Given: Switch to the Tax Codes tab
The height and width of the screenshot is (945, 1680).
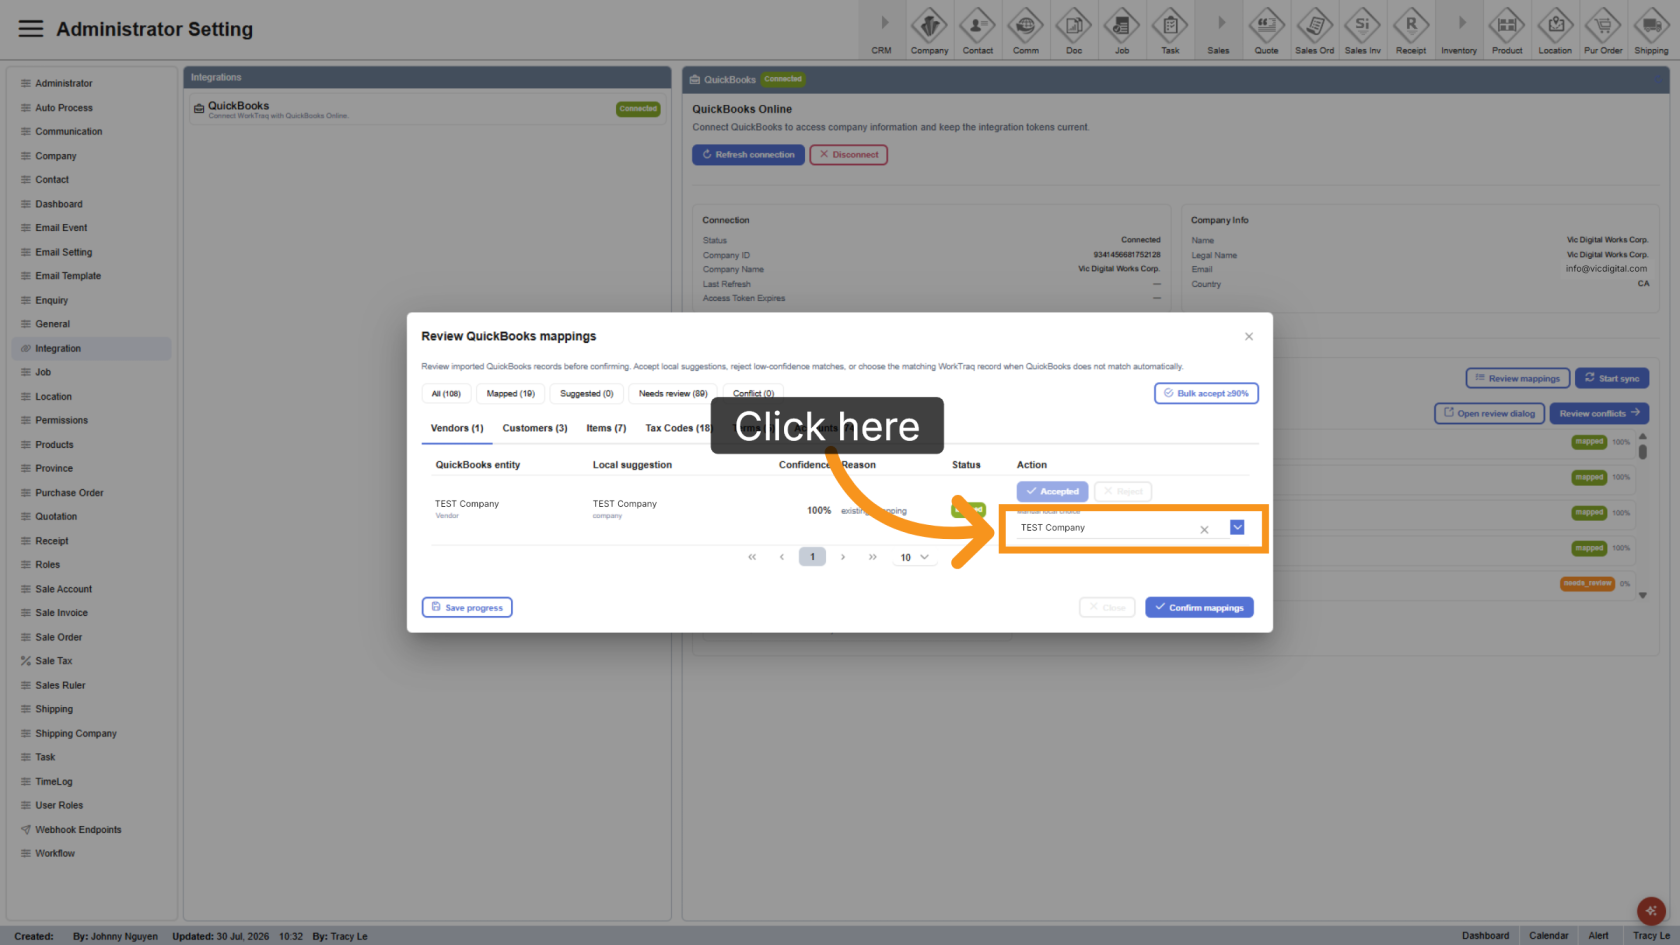Looking at the screenshot, I should click(x=676, y=428).
